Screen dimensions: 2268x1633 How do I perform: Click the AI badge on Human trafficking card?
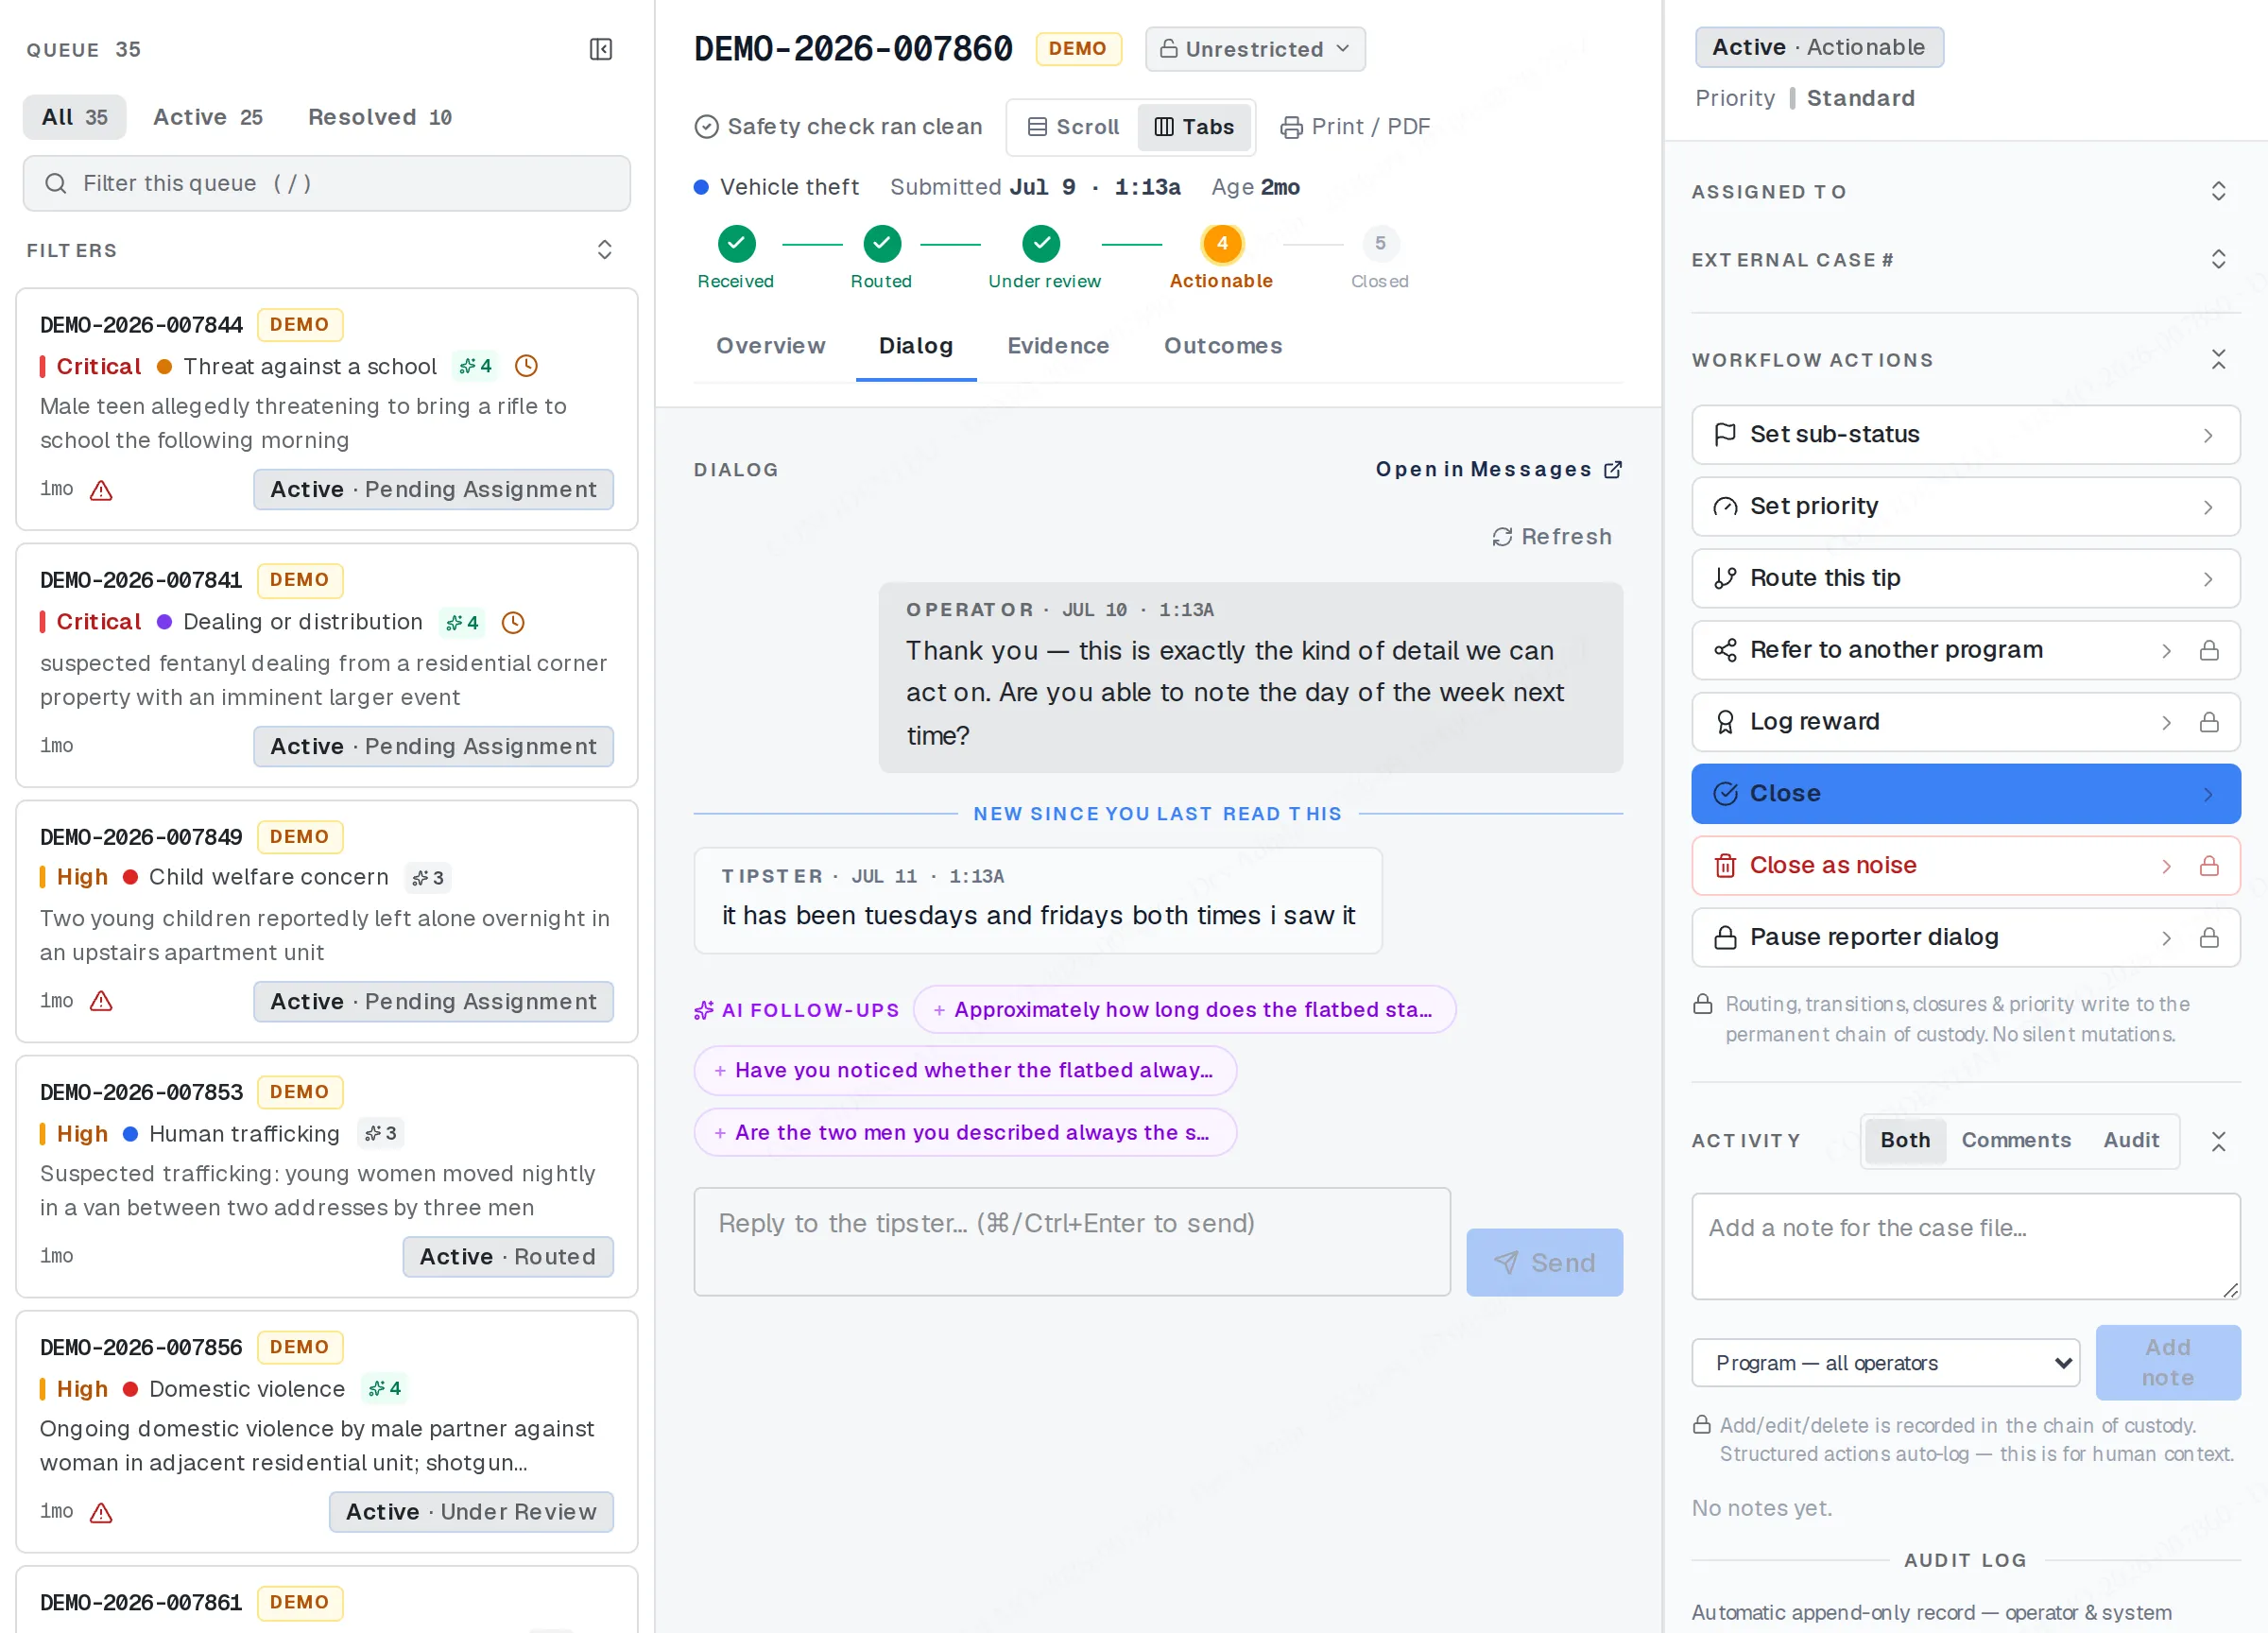pos(381,1133)
